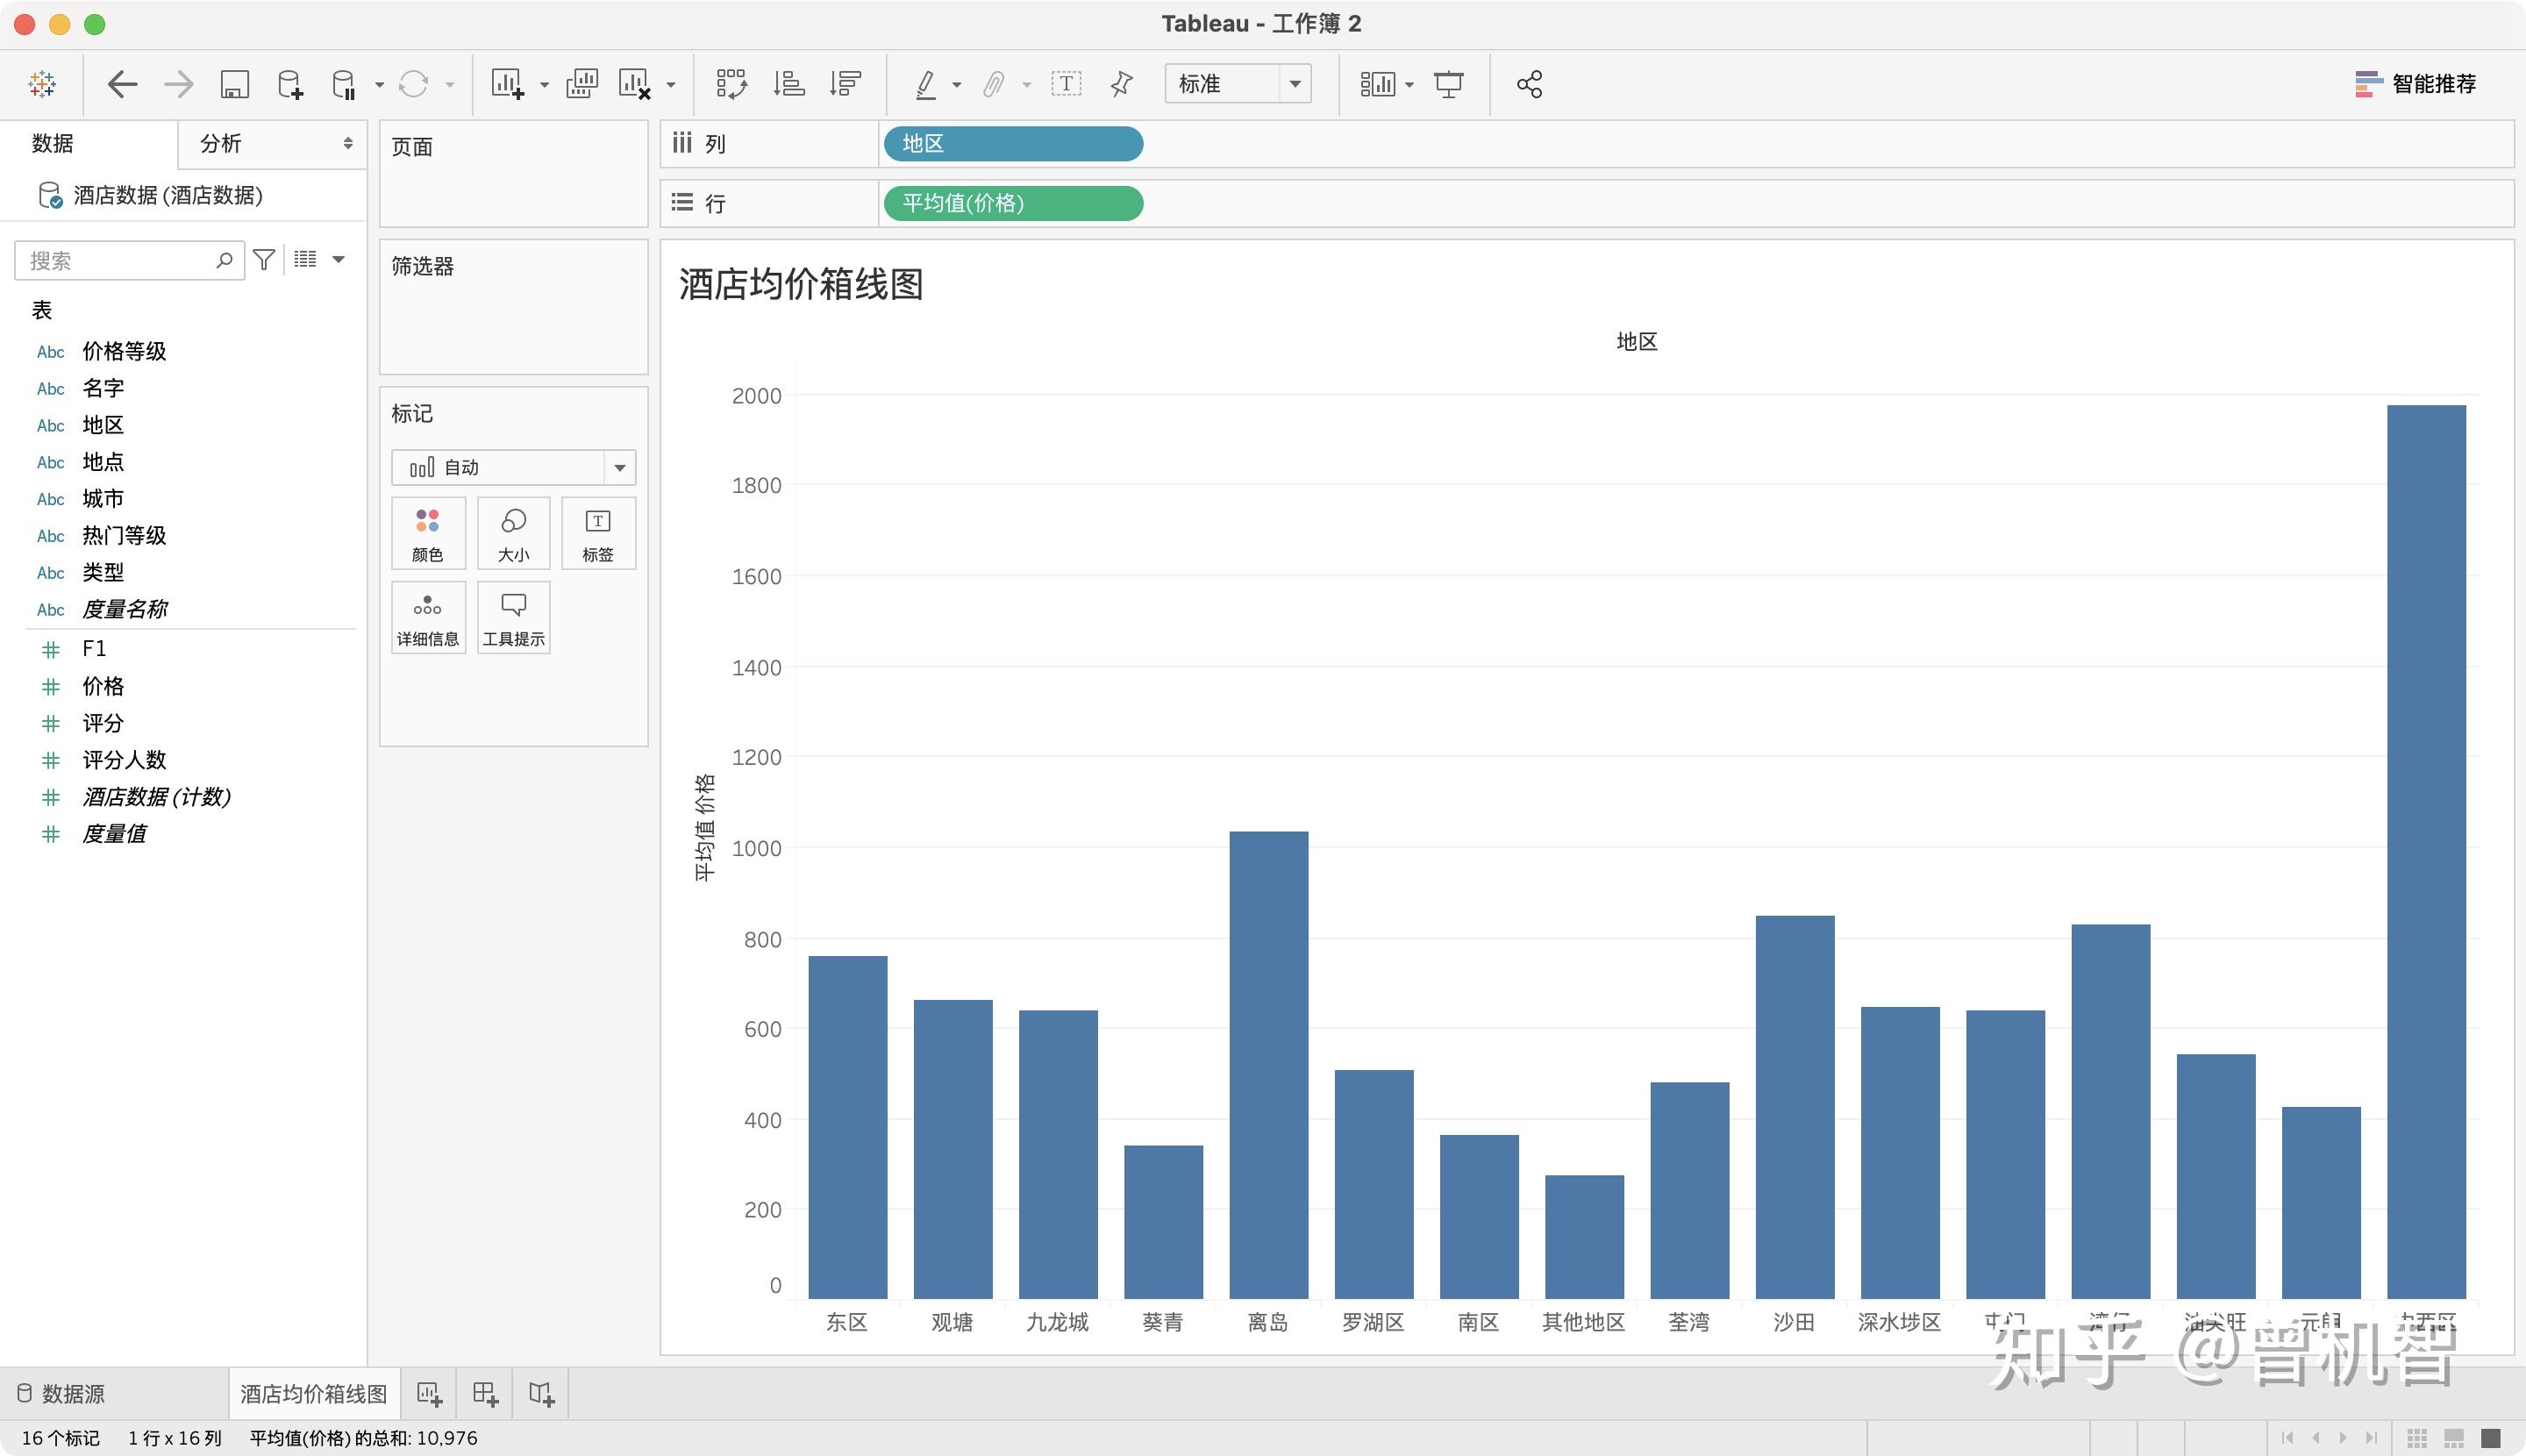Sort descending toolbar icon
2526x1456 pixels.
[845, 84]
